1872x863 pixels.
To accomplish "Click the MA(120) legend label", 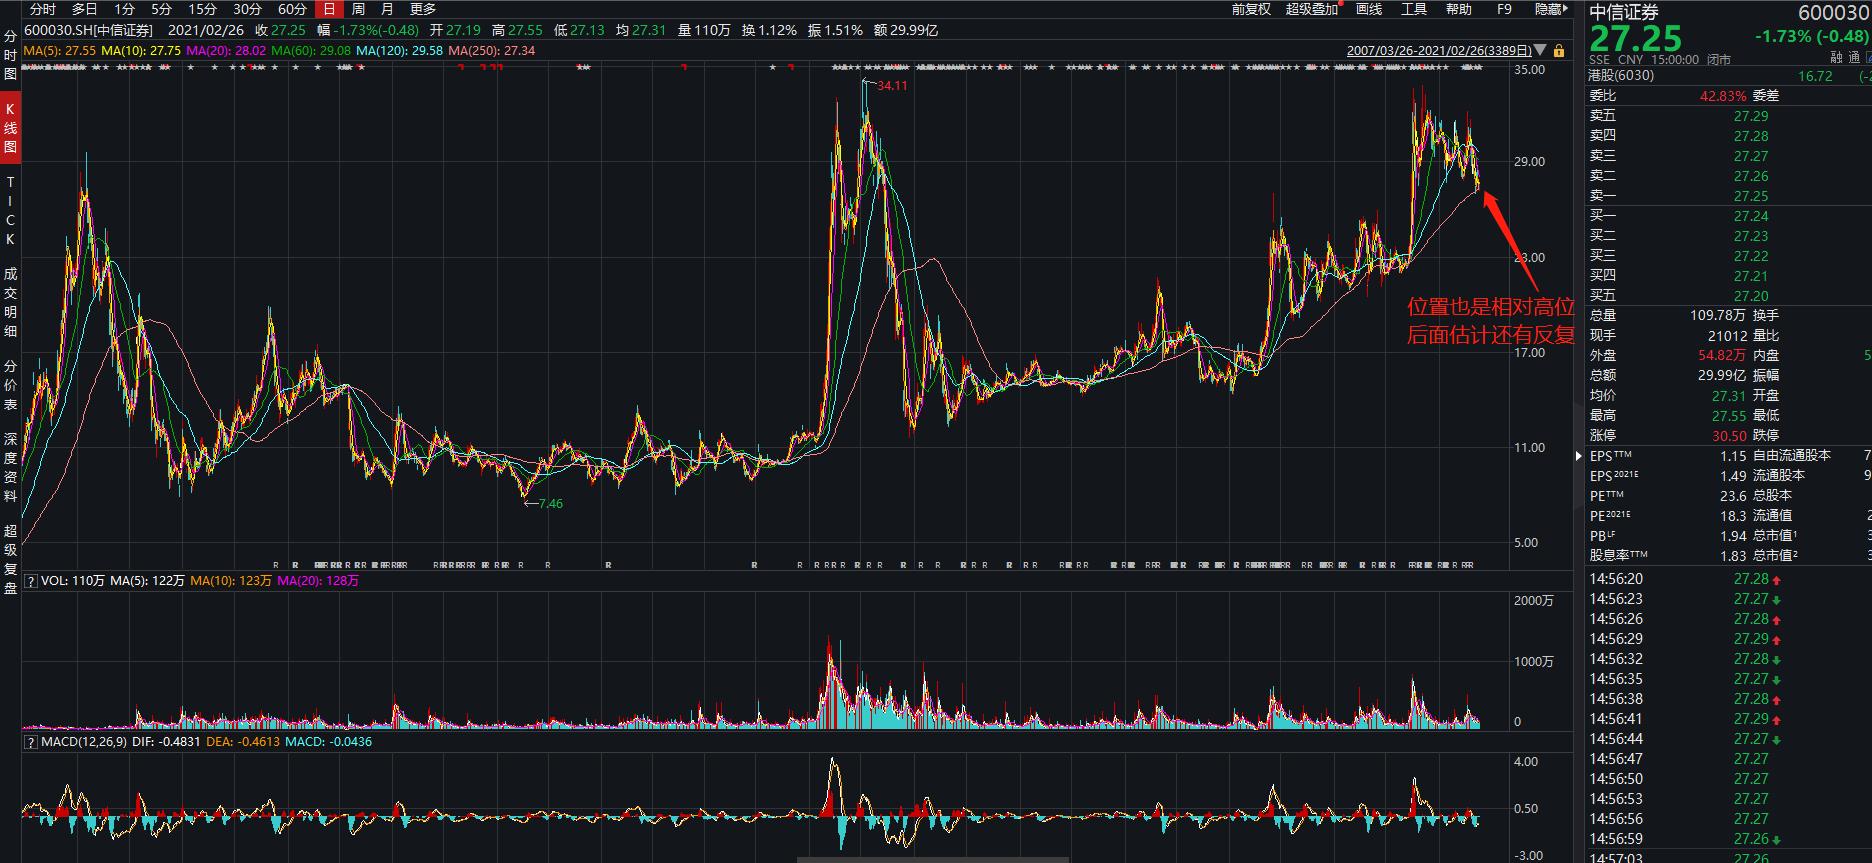I will [400, 50].
